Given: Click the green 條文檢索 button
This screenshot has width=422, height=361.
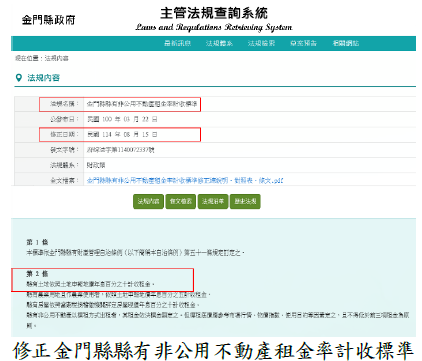Looking at the screenshot, I should [181, 201].
